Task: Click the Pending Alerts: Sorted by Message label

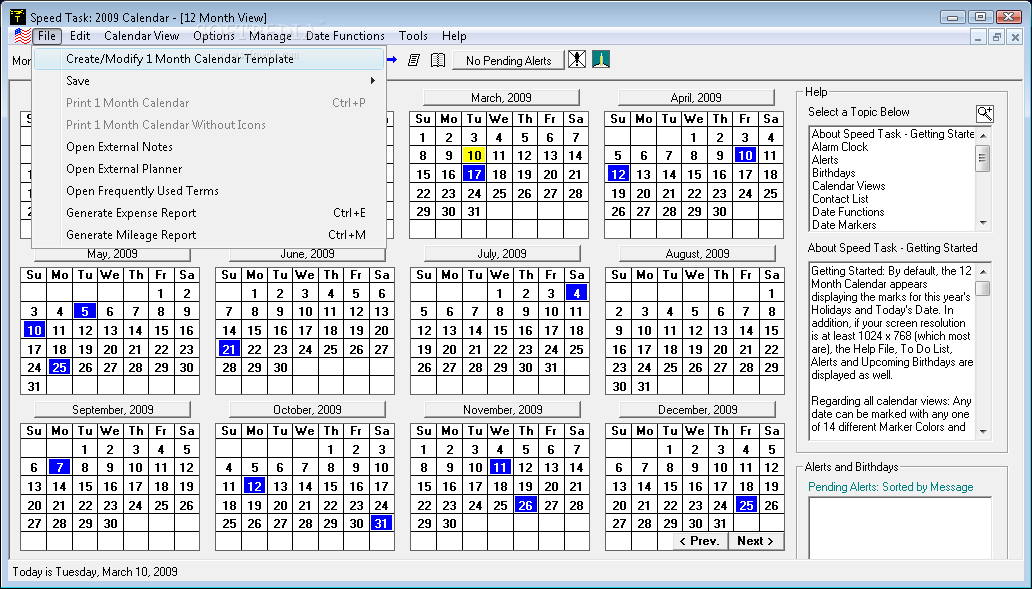Action: pos(890,487)
